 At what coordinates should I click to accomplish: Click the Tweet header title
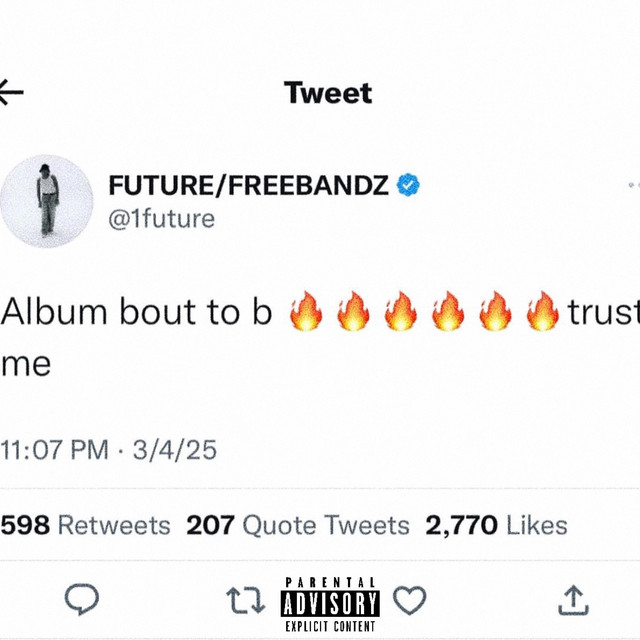[x=328, y=93]
